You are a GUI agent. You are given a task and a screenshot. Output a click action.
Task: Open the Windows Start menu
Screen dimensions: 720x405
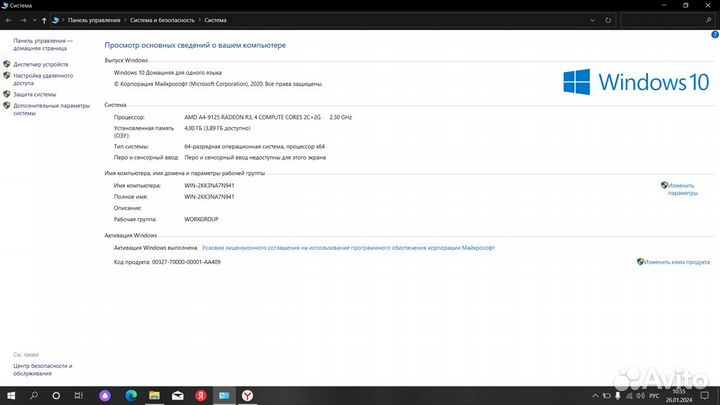(11, 395)
